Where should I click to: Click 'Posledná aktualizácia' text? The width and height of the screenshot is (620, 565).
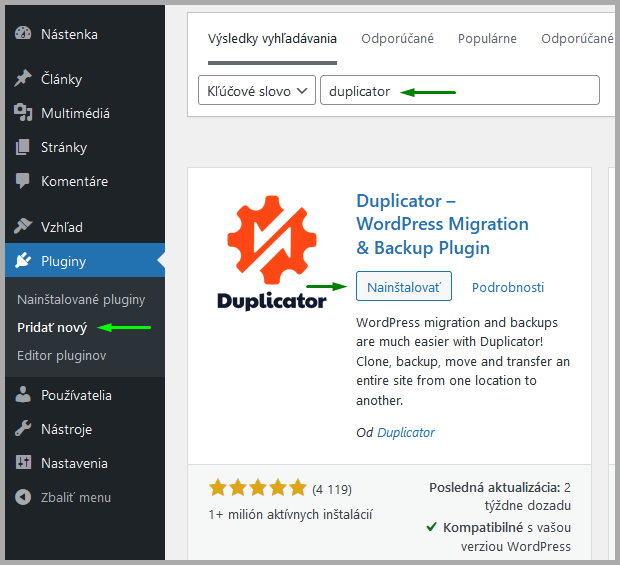click(495, 488)
